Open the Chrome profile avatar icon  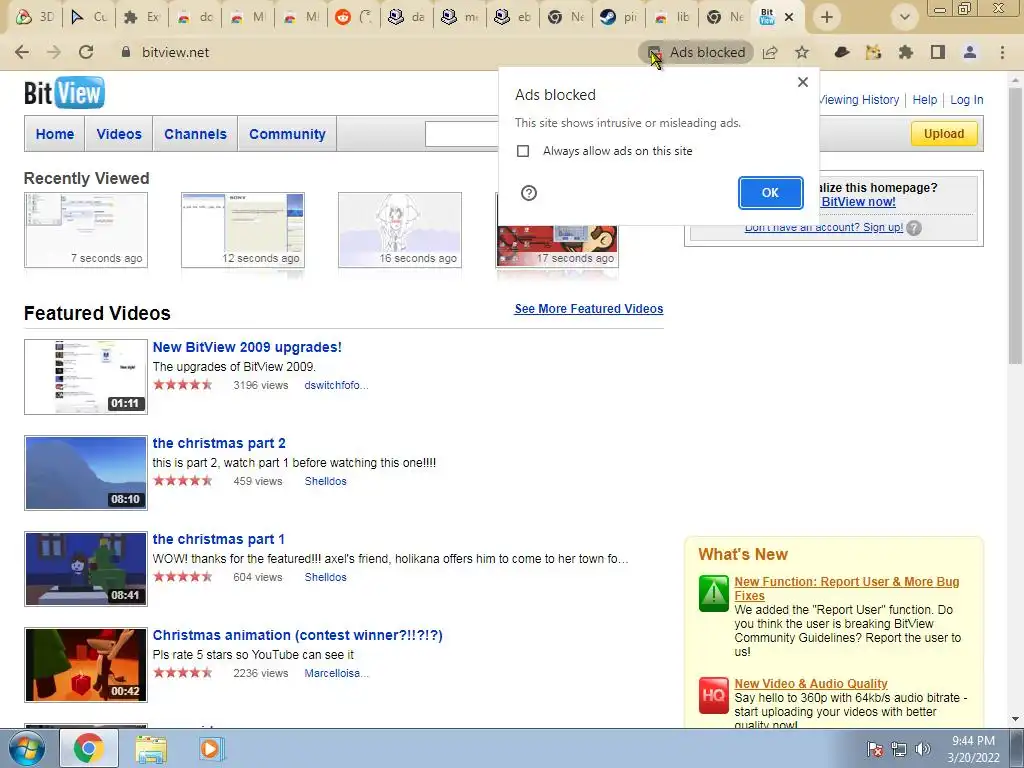tap(970, 52)
